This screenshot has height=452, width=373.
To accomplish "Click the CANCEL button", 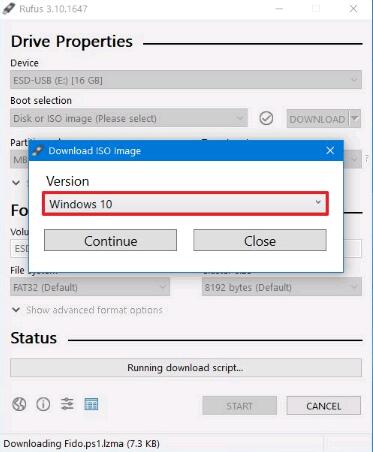I will click(323, 406).
